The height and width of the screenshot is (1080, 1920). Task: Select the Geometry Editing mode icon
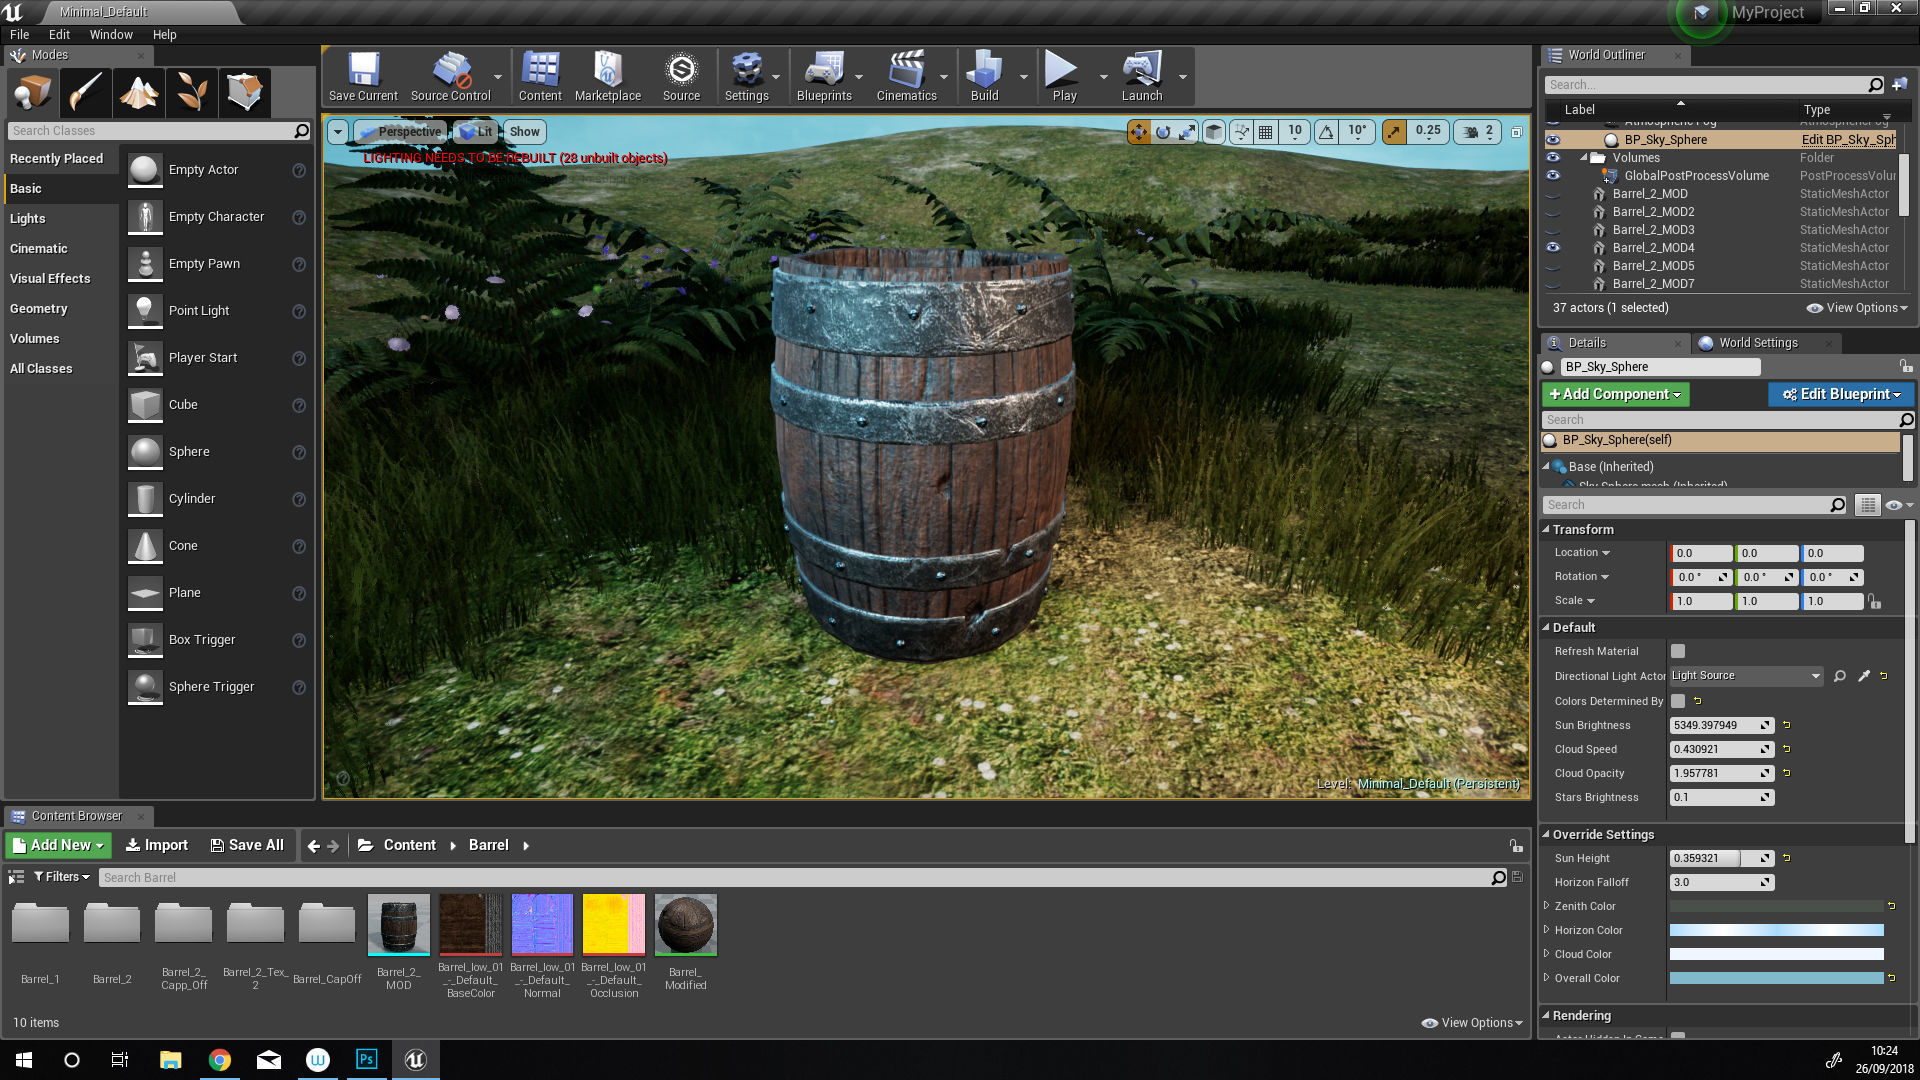[245, 92]
